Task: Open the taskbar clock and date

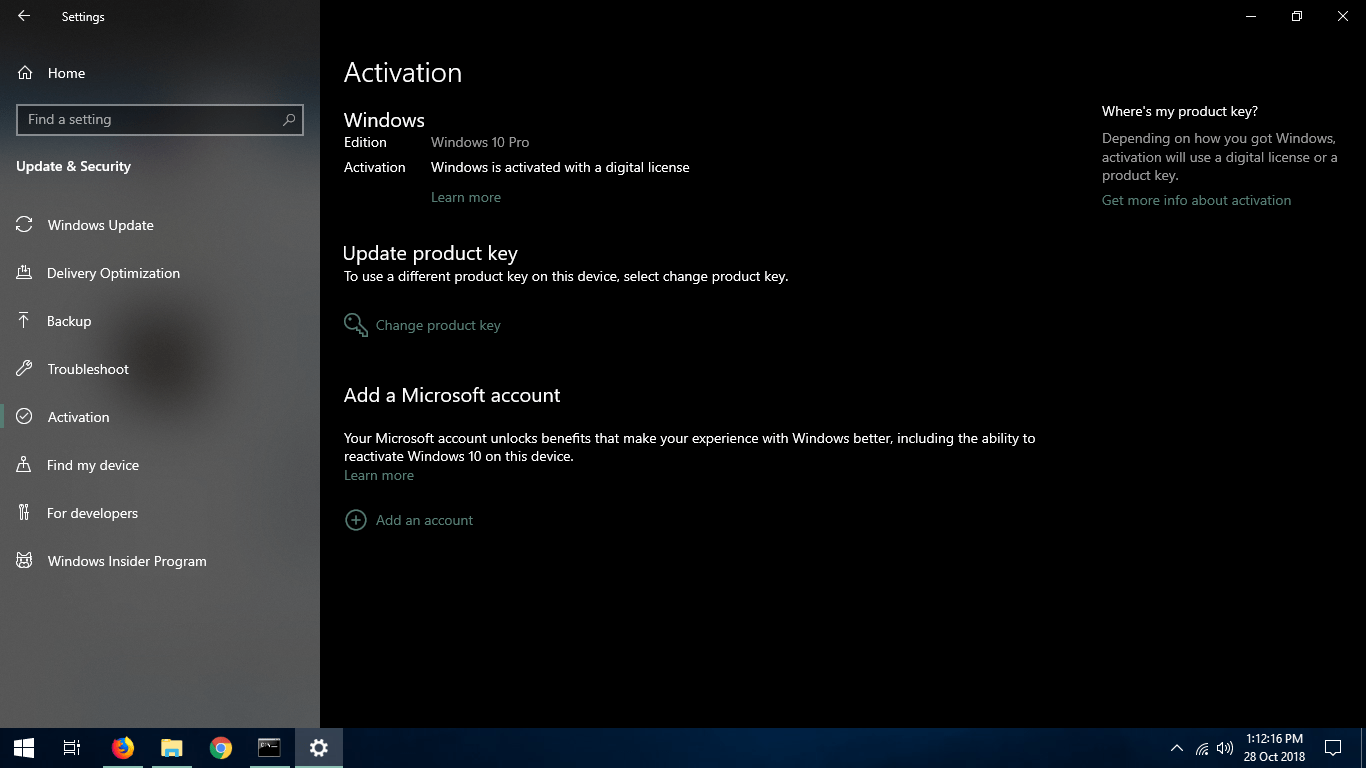Action: coord(1275,748)
